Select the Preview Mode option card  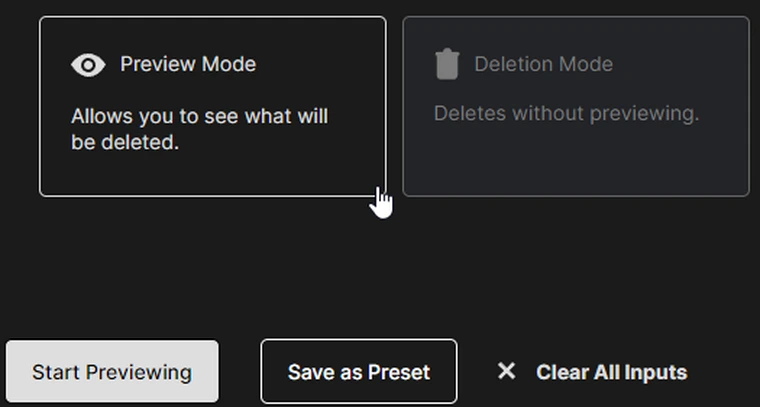click(x=213, y=107)
